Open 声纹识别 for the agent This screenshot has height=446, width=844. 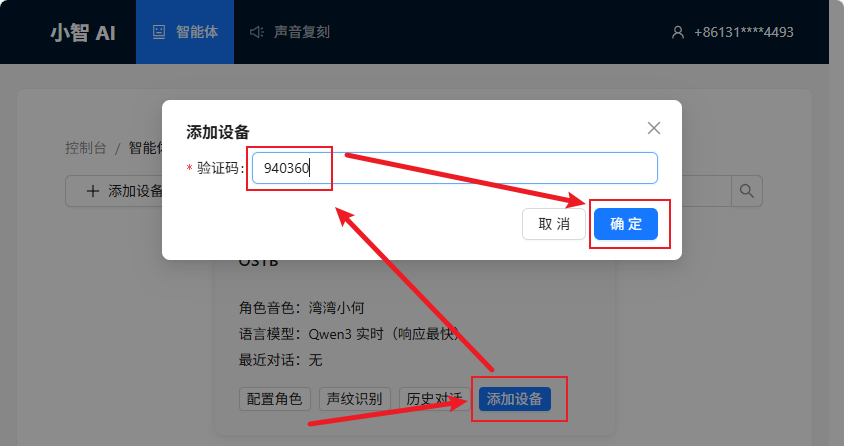pos(355,399)
